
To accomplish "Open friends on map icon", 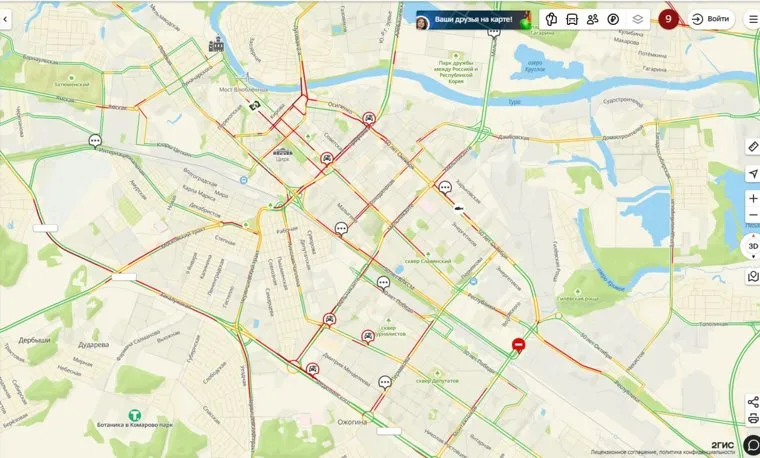I will pyautogui.click(x=592, y=19).
